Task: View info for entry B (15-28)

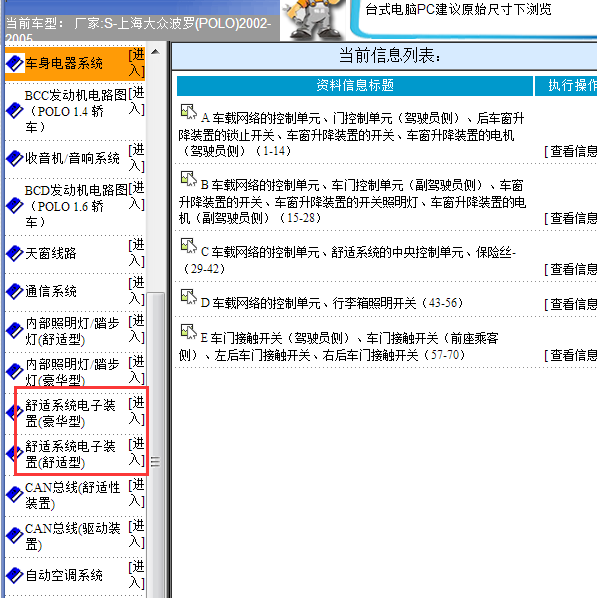Action: [570, 219]
